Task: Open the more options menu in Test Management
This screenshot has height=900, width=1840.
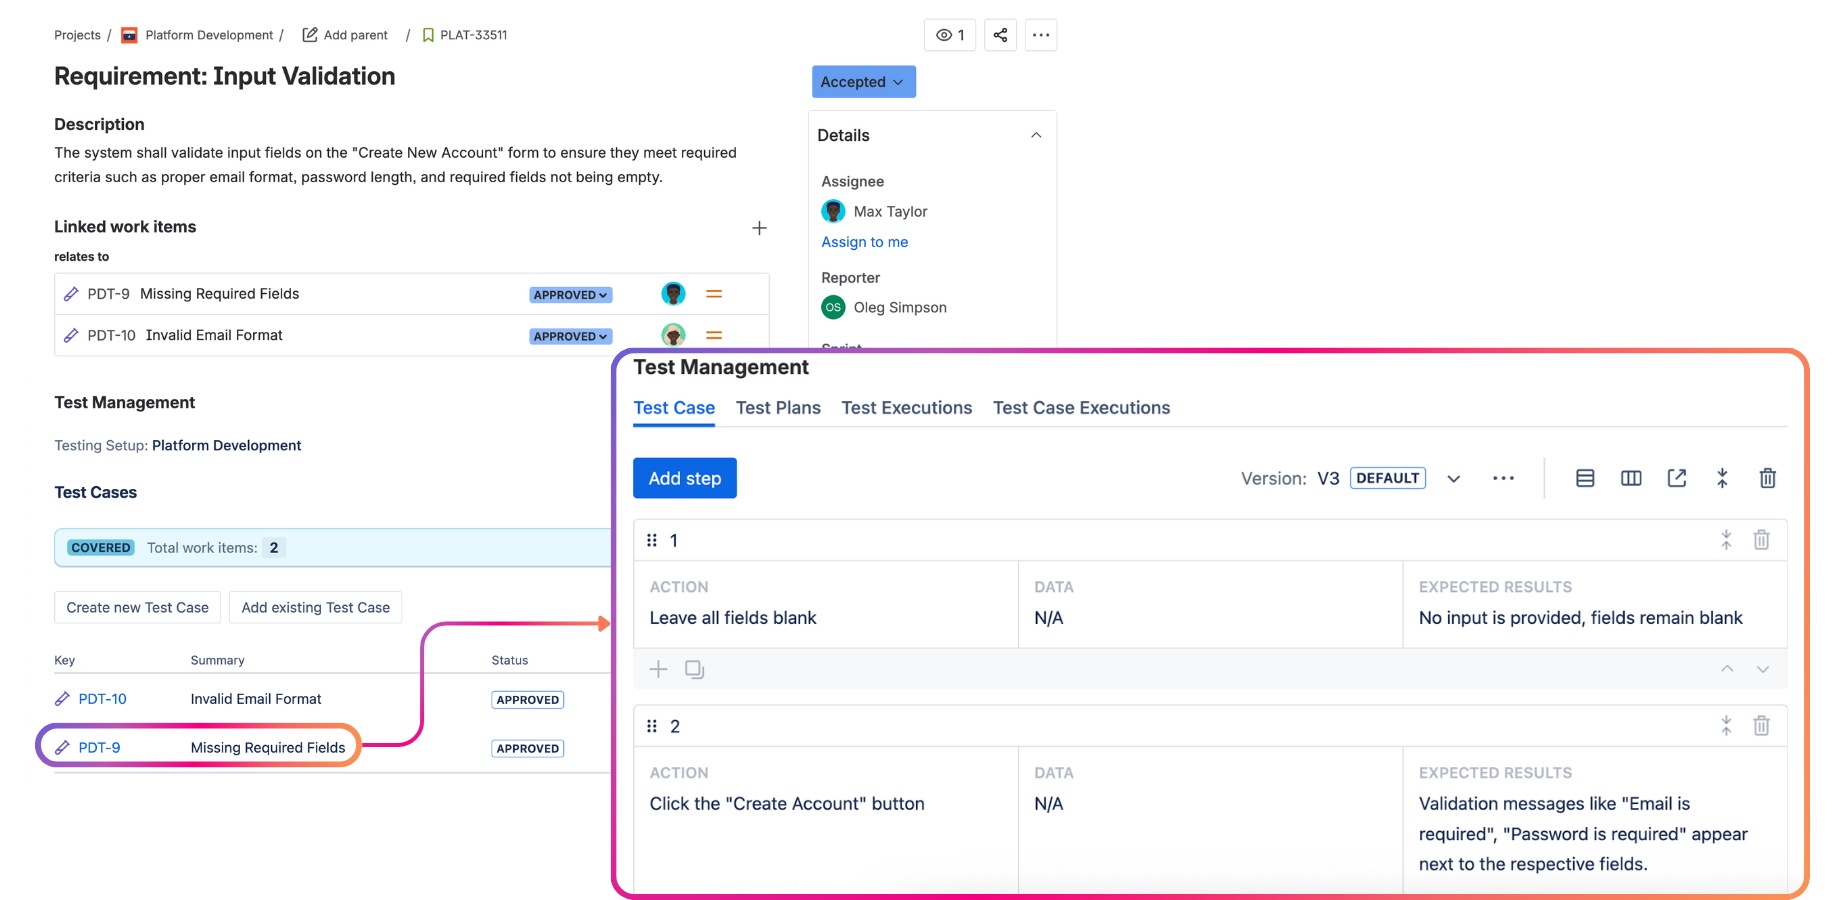Action: [x=1503, y=478]
